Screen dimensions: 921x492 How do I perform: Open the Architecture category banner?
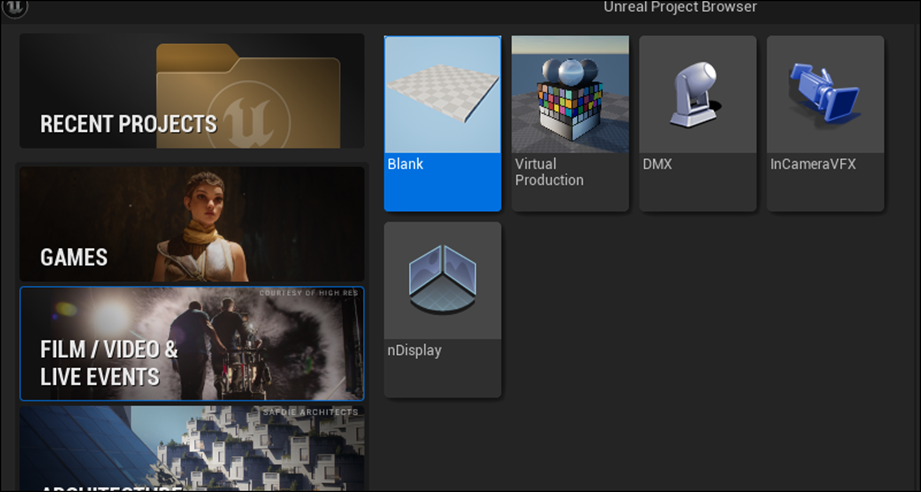pos(192,447)
